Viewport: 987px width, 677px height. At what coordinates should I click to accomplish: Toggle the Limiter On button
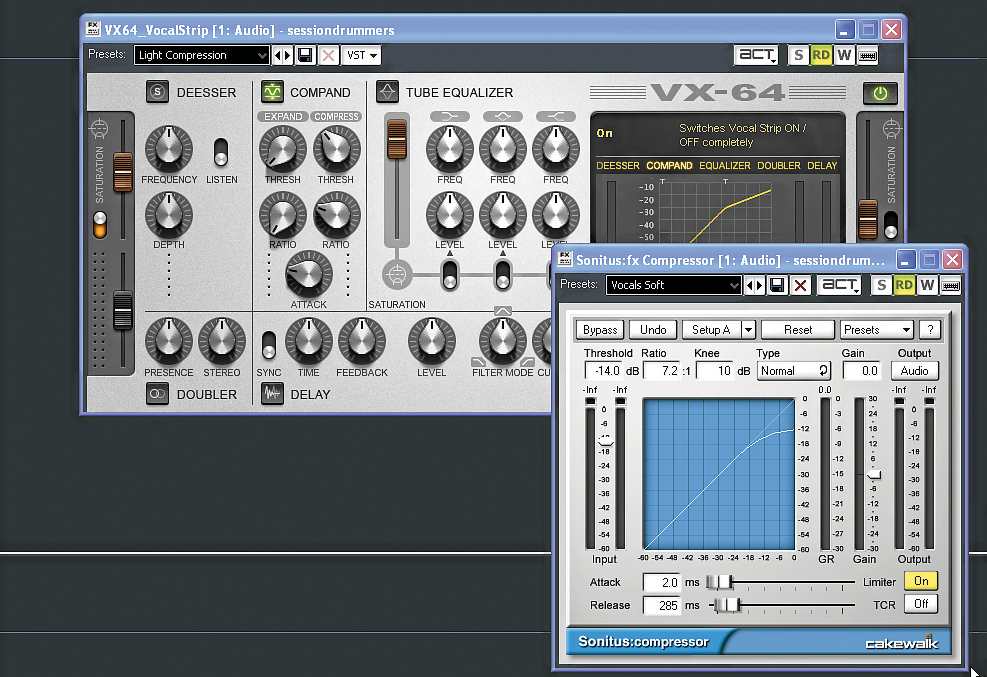921,581
